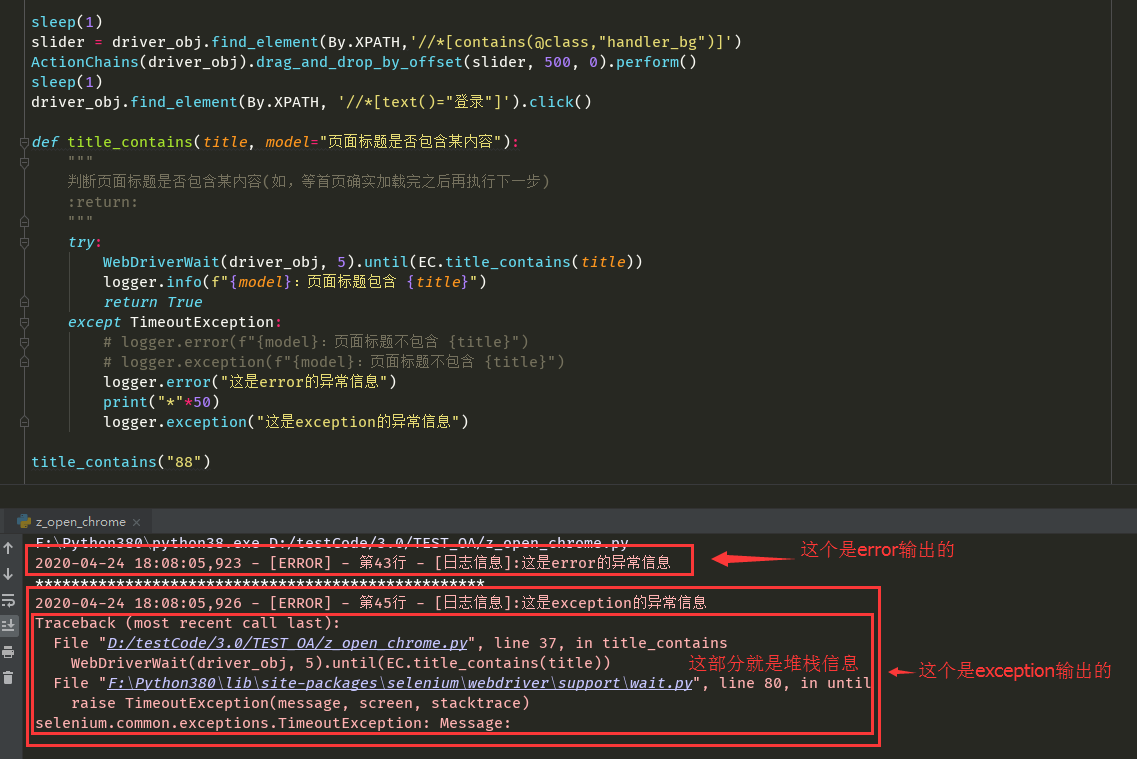Toggle scroll-to-end in the console
The width and height of the screenshot is (1137, 759).
point(8,625)
